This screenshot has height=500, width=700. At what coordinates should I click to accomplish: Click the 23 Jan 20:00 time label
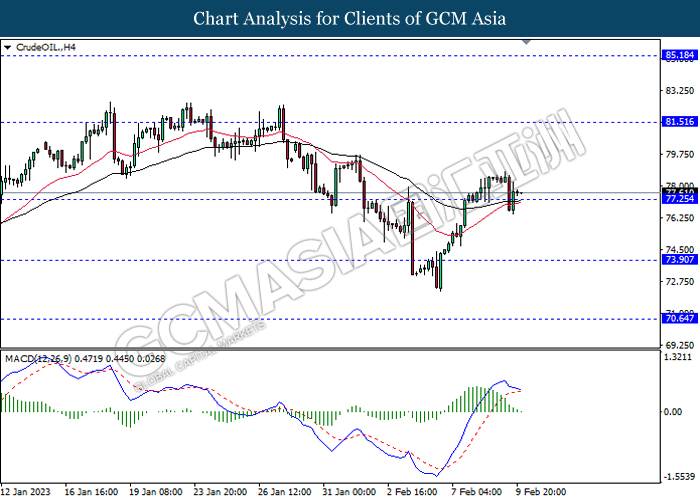(x=220, y=492)
